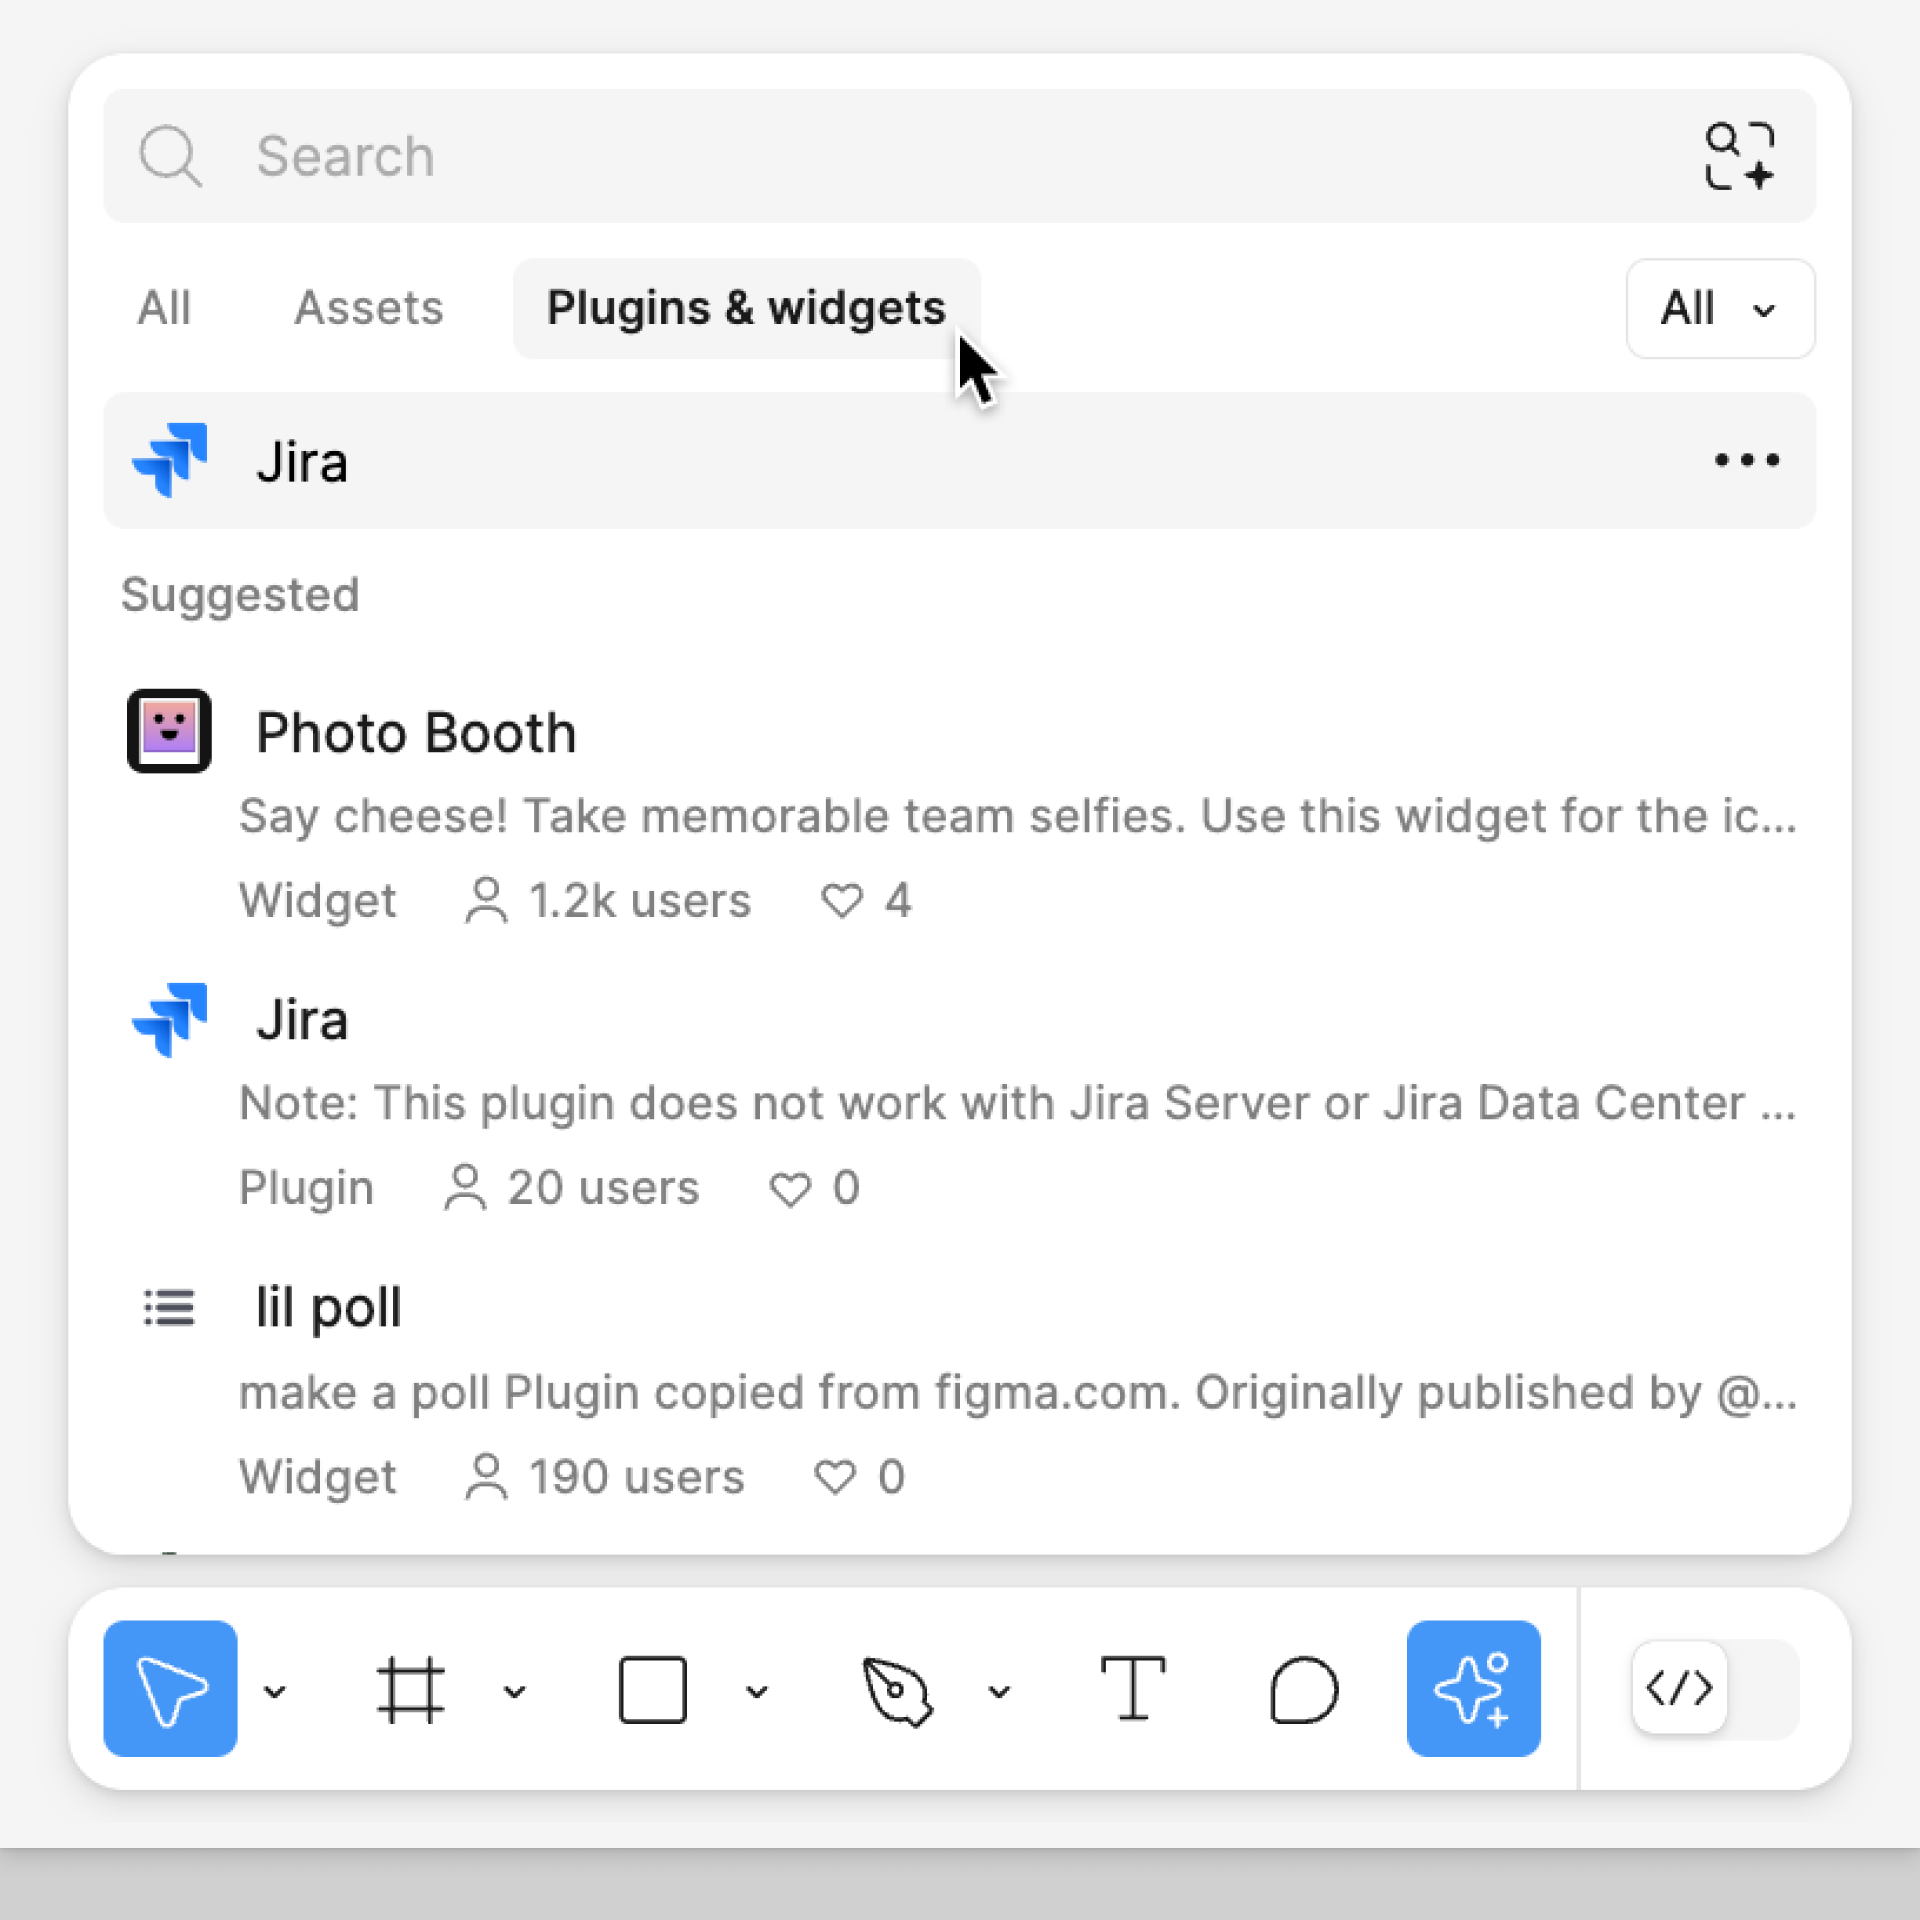Screen dimensions: 1920x1920
Task: Click Jira Server note description
Action: [1018, 1103]
